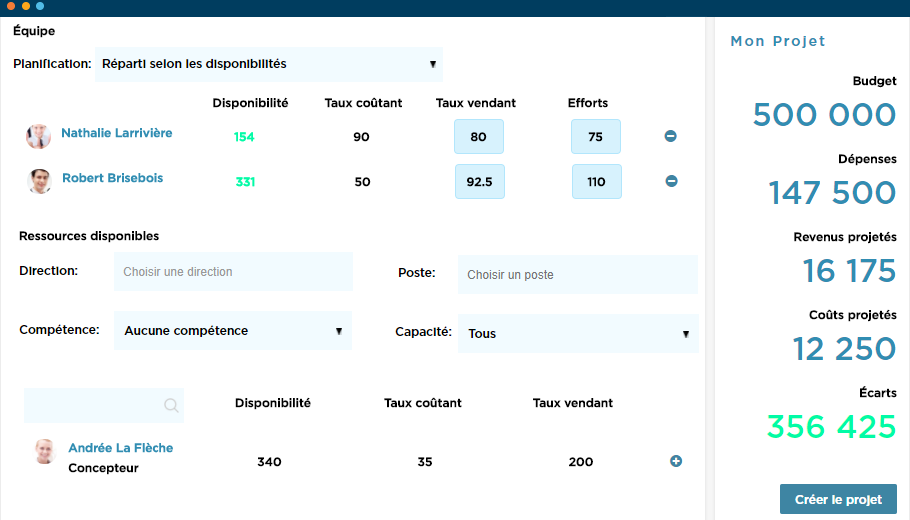910x520 pixels.
Task: Click the Concepteur job title
Action: tap(103, 468)
